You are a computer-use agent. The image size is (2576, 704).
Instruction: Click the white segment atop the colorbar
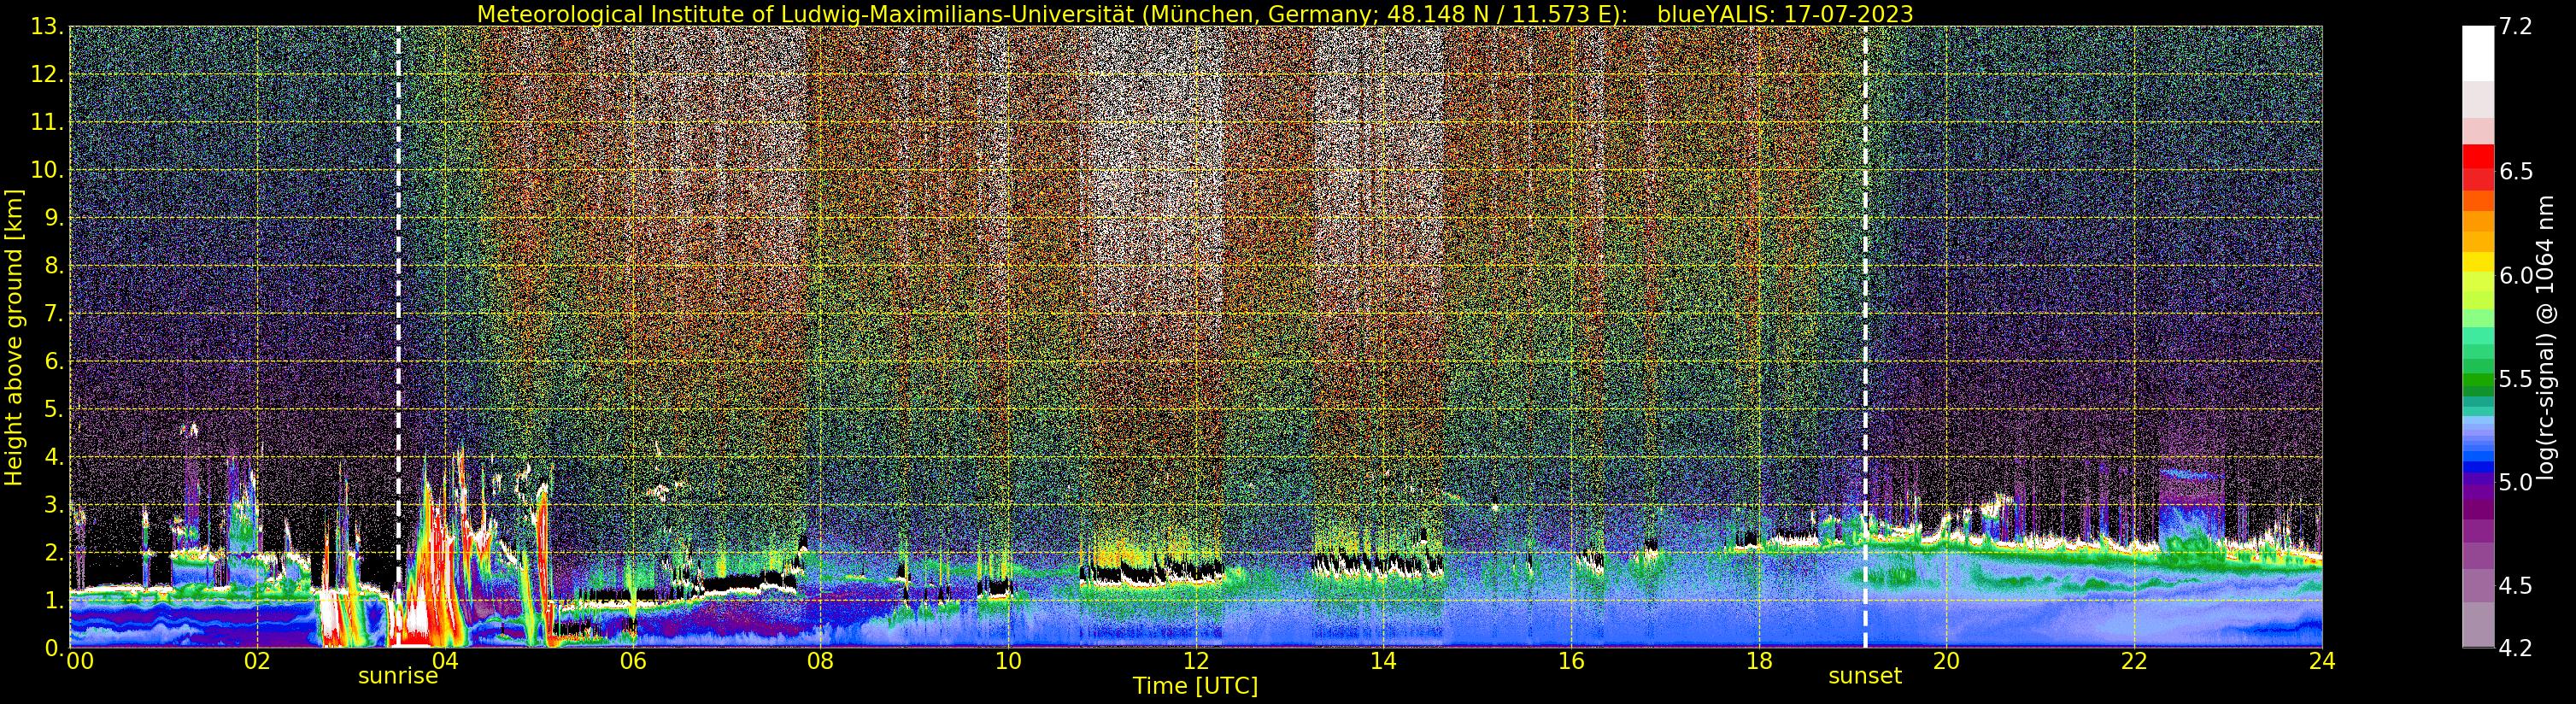[x=2477, y=53]
